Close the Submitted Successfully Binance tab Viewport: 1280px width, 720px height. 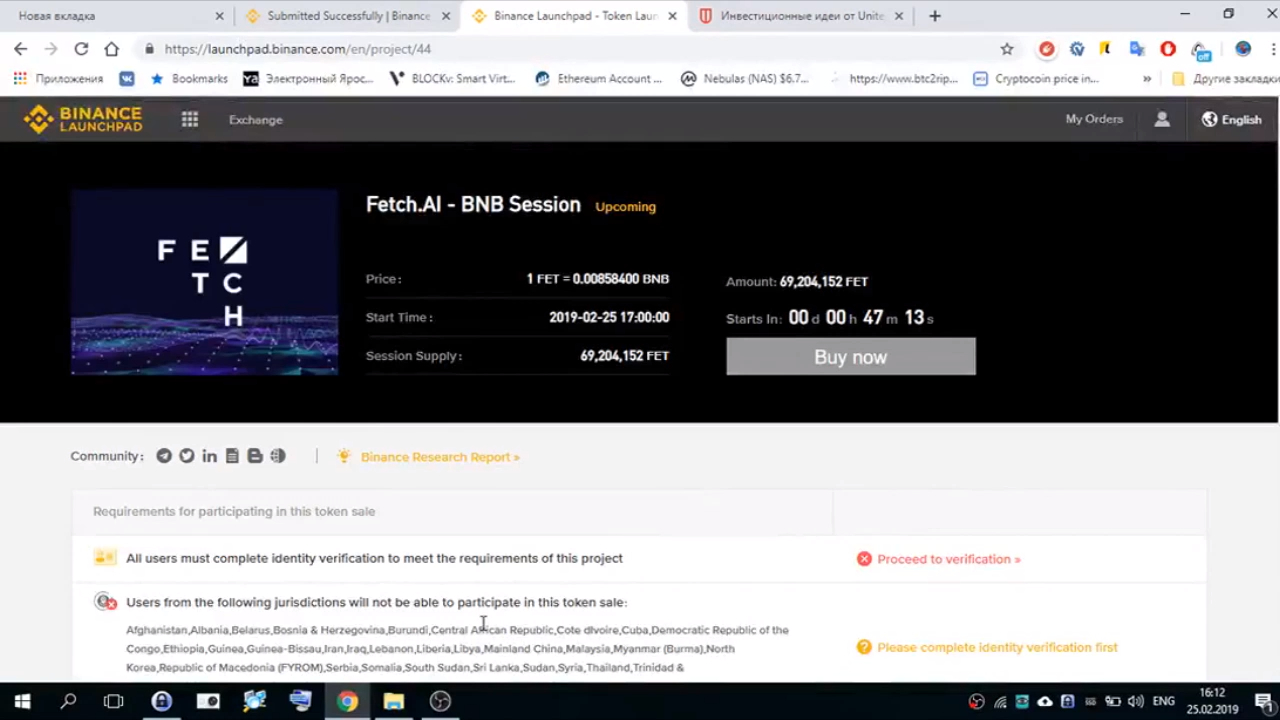(x=446, y=16)
